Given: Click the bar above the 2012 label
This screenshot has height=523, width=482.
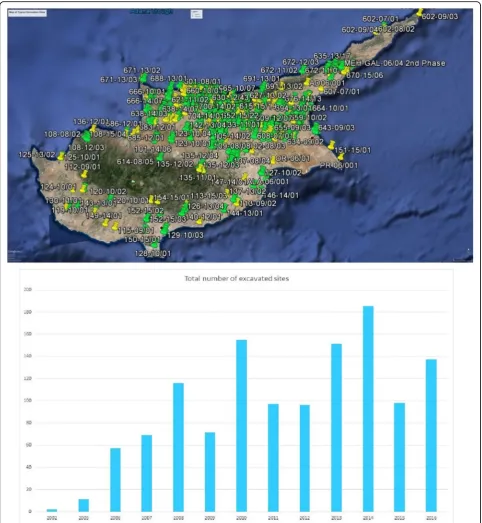Looking at the screenshot, I should (x=305, y=458).
